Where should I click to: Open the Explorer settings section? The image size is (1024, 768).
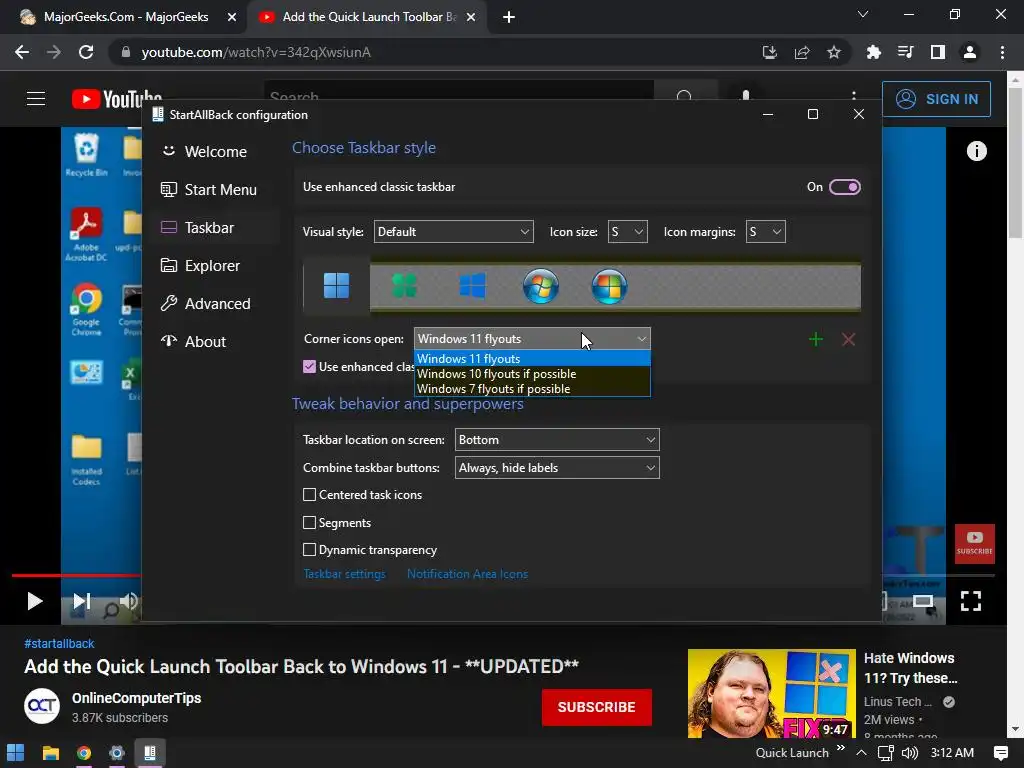pos(200,265)
